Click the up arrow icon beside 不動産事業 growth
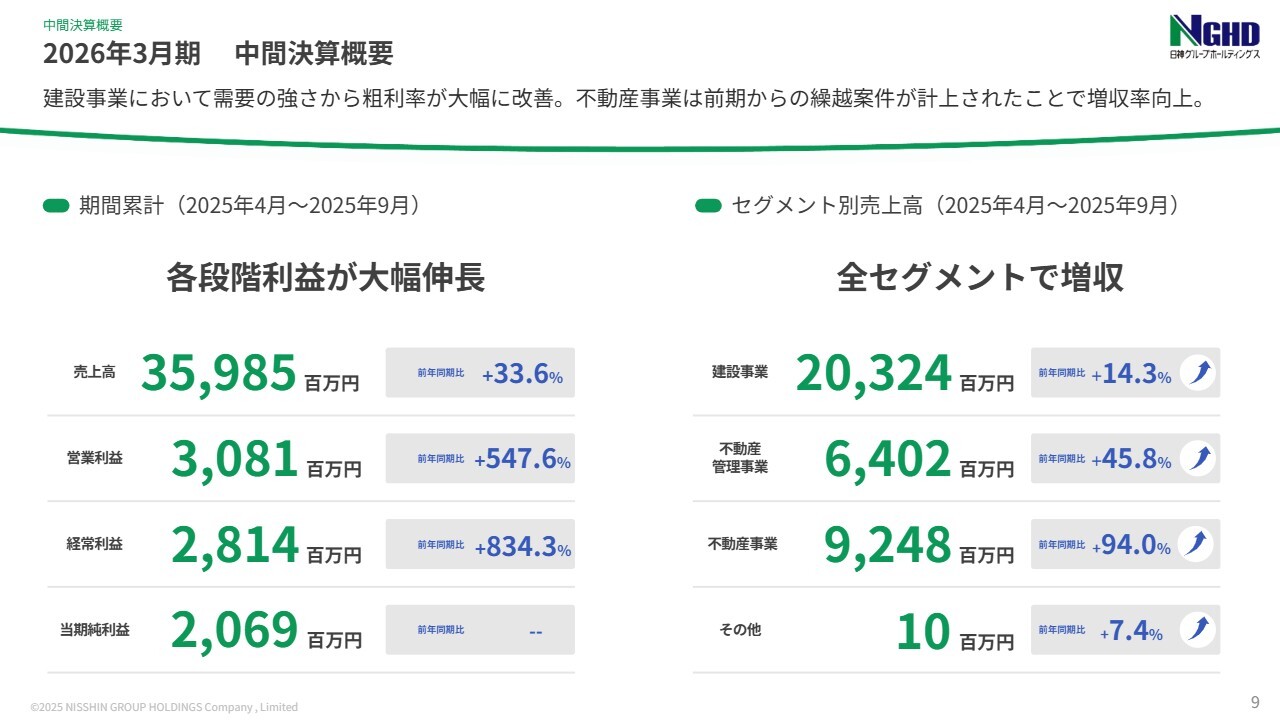The height and width of the screenshot is (720, 1280). tap(1197, 545)
